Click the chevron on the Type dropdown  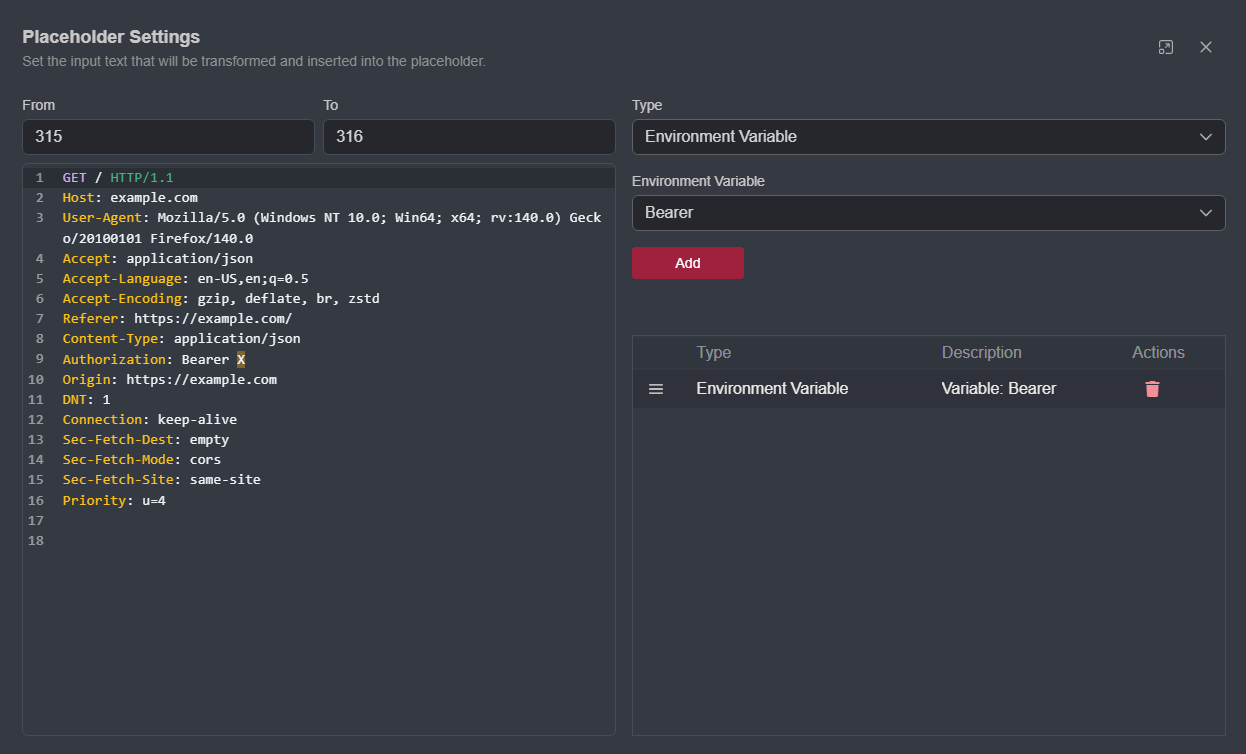coord(1206,136)
